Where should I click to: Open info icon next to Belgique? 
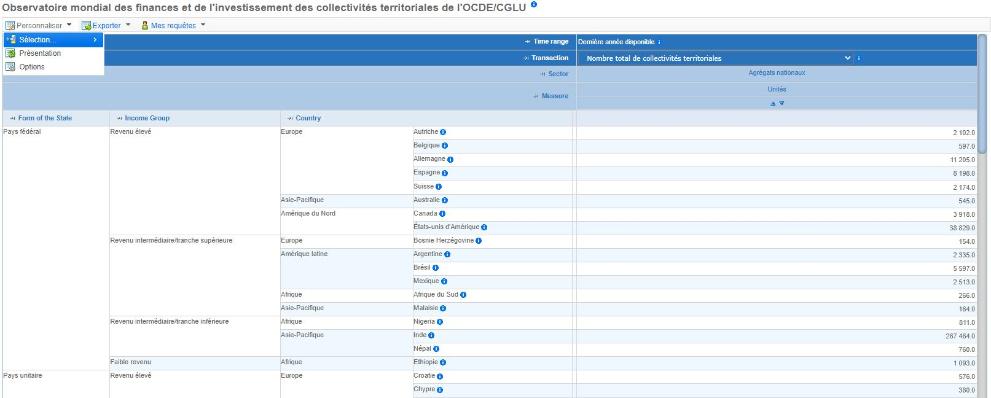pos(445,146)
